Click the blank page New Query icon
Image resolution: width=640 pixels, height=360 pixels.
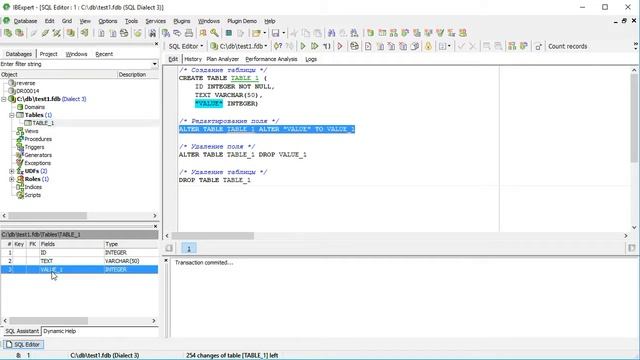[x=368, y=47]
